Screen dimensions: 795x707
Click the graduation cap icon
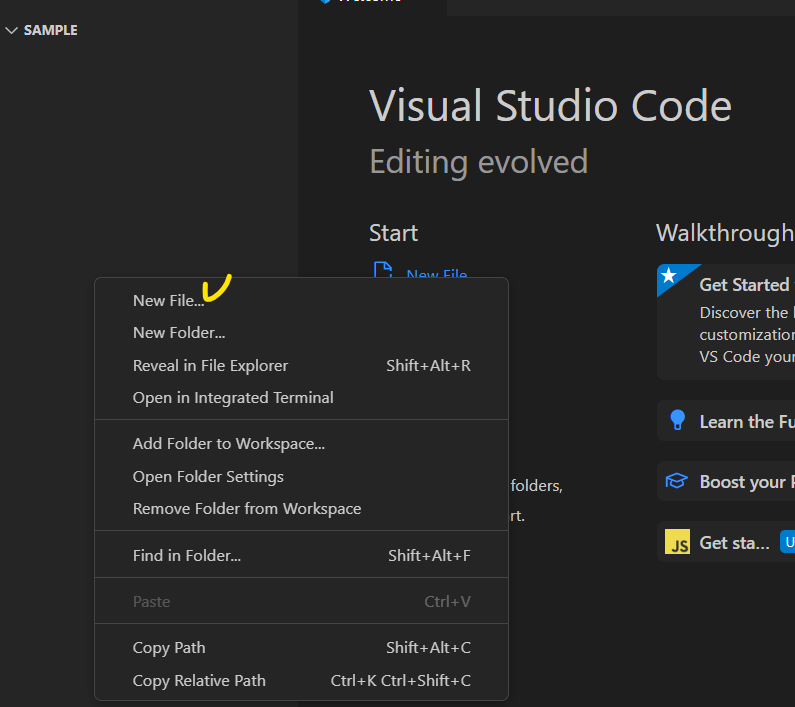[677, 481]
